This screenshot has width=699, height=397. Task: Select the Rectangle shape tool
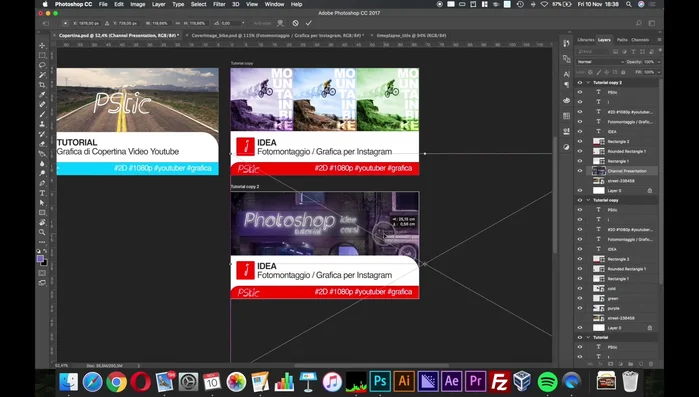coord(42,213)
